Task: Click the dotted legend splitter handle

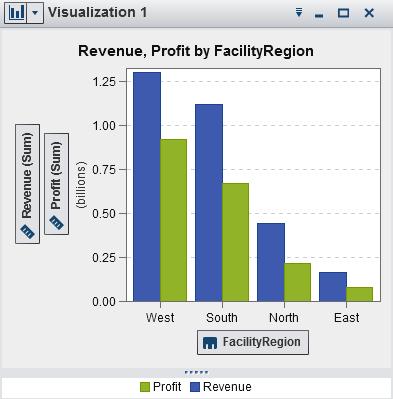Action: point(196,372)
